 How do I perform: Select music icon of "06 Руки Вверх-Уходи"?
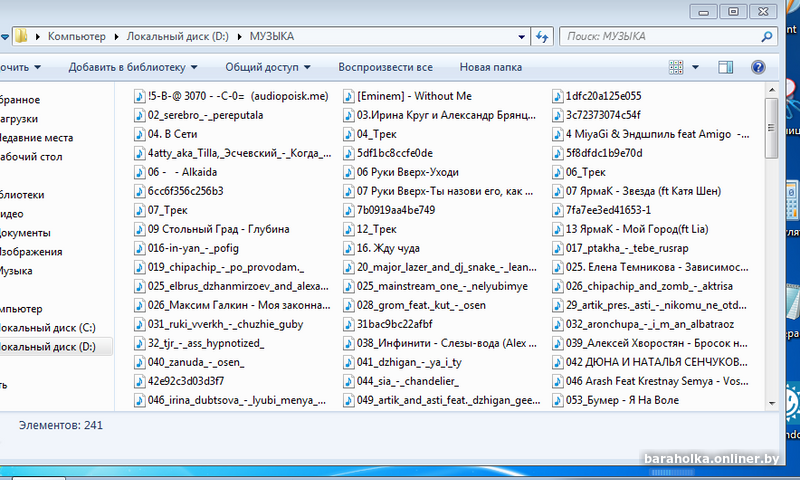click(348, 172)
